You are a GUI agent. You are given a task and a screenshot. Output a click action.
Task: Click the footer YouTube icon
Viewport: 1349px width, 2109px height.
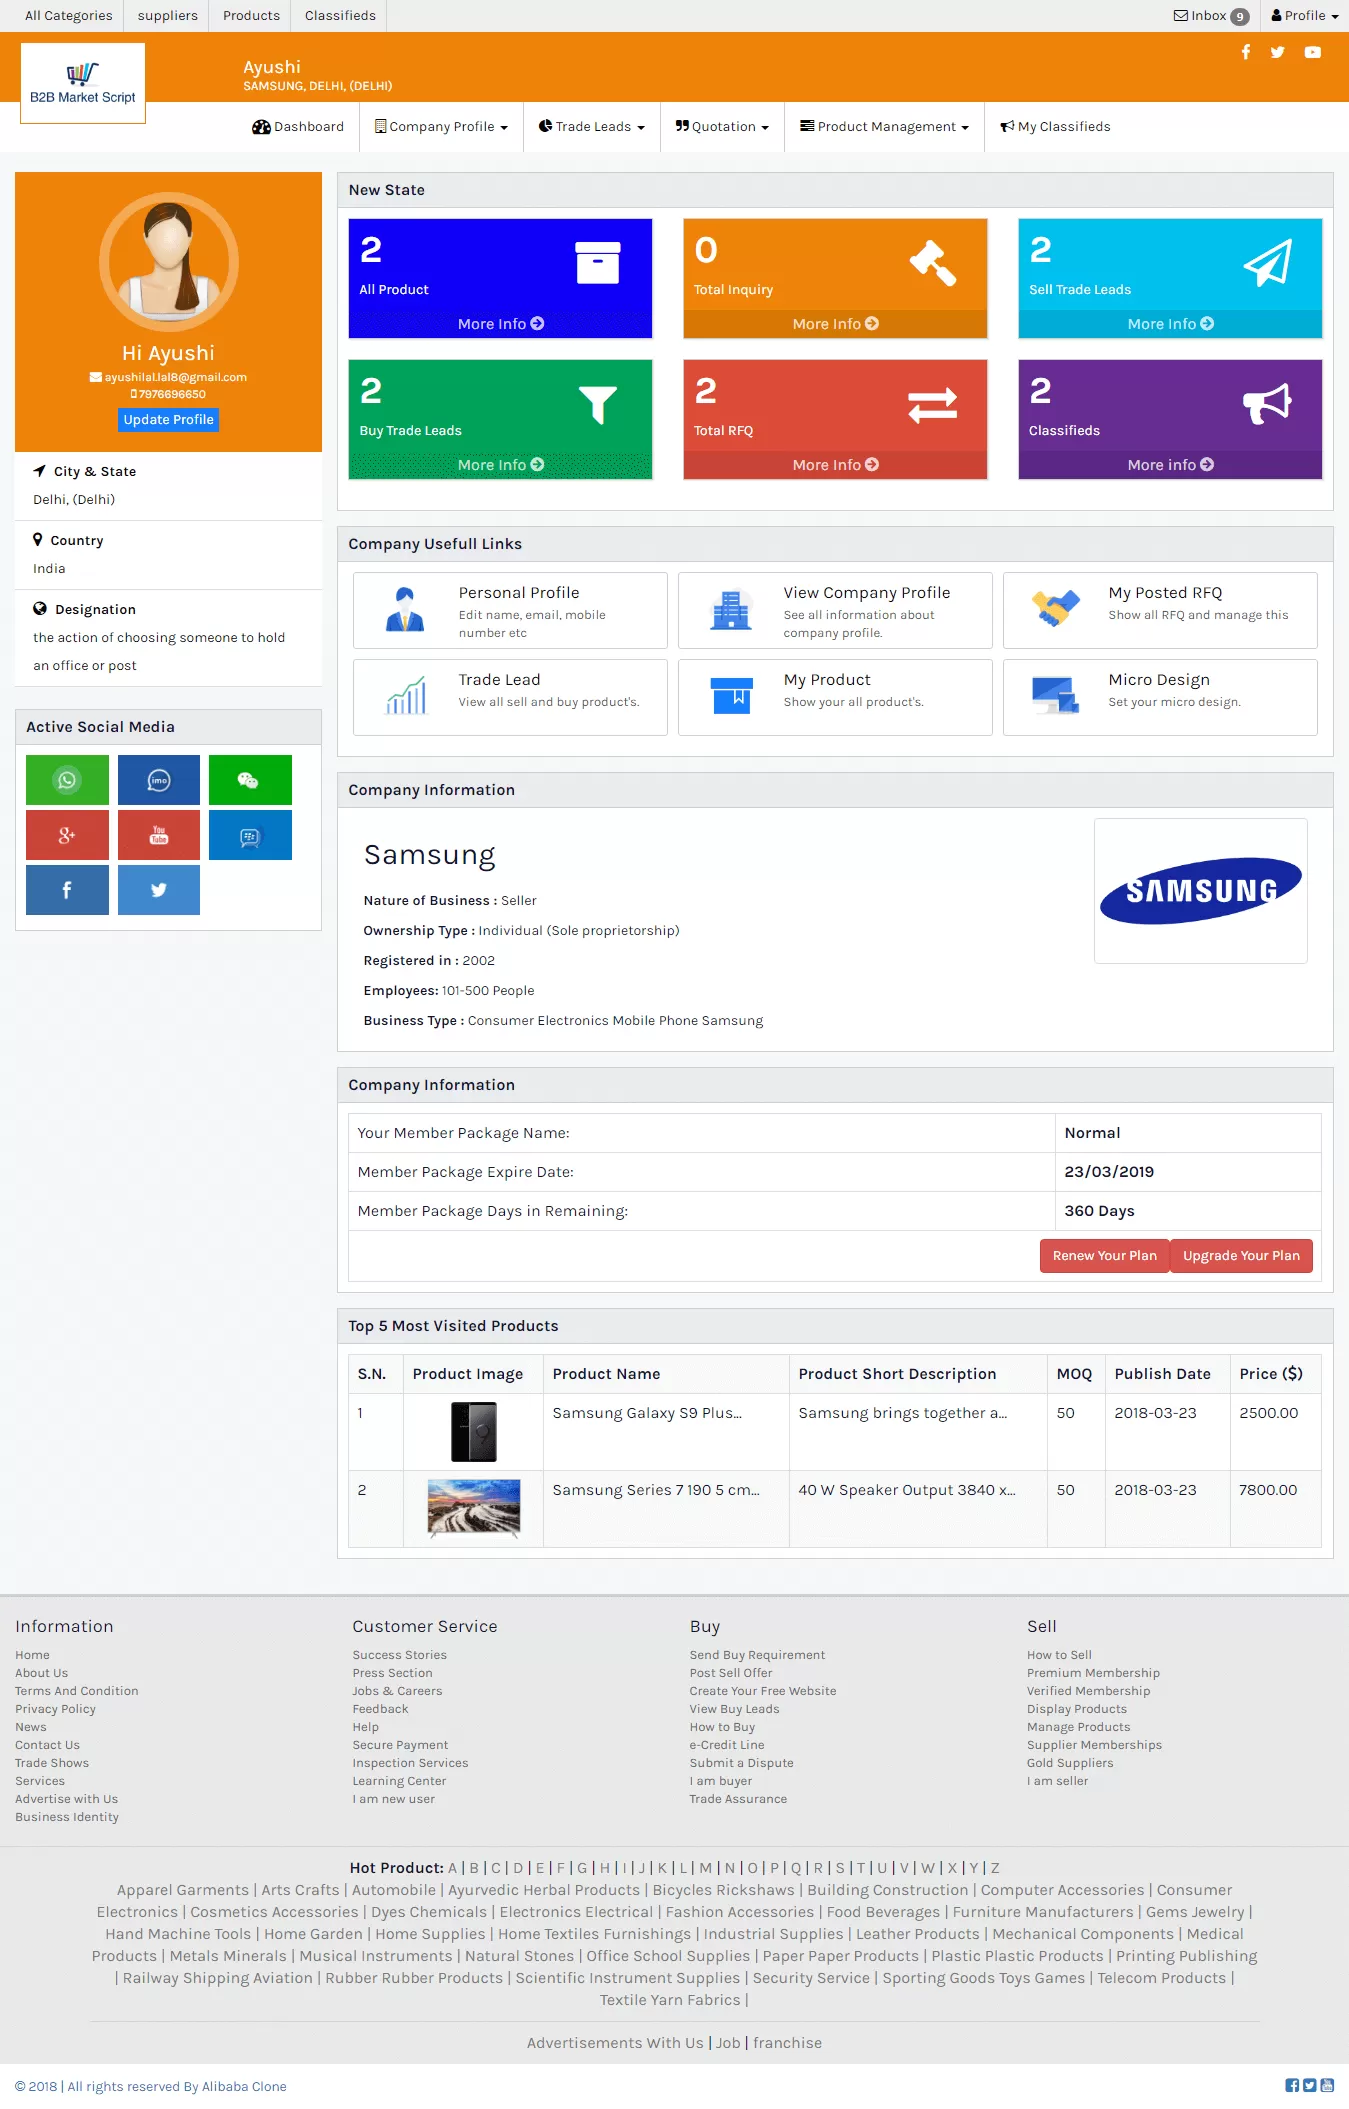click(x=1327, y=2085)
